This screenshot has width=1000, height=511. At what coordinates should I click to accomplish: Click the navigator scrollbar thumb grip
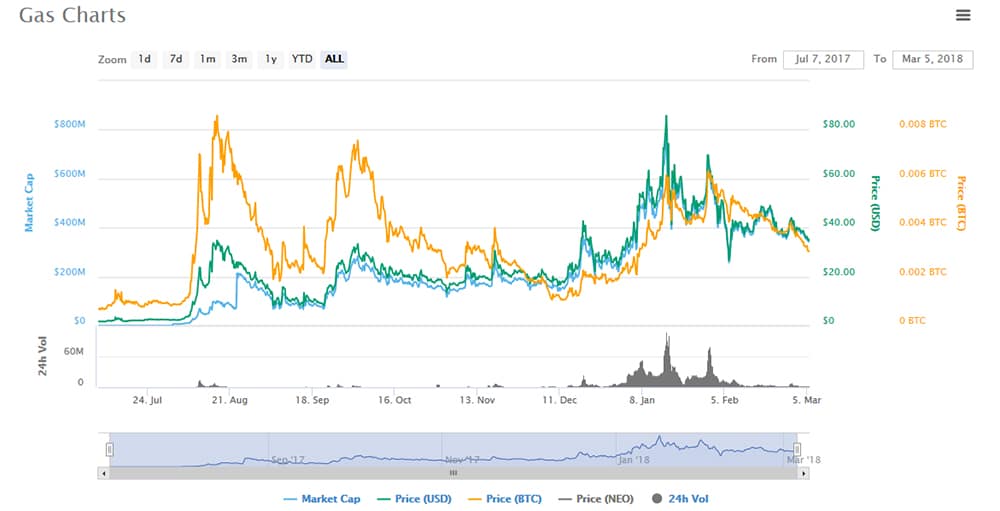453,473
